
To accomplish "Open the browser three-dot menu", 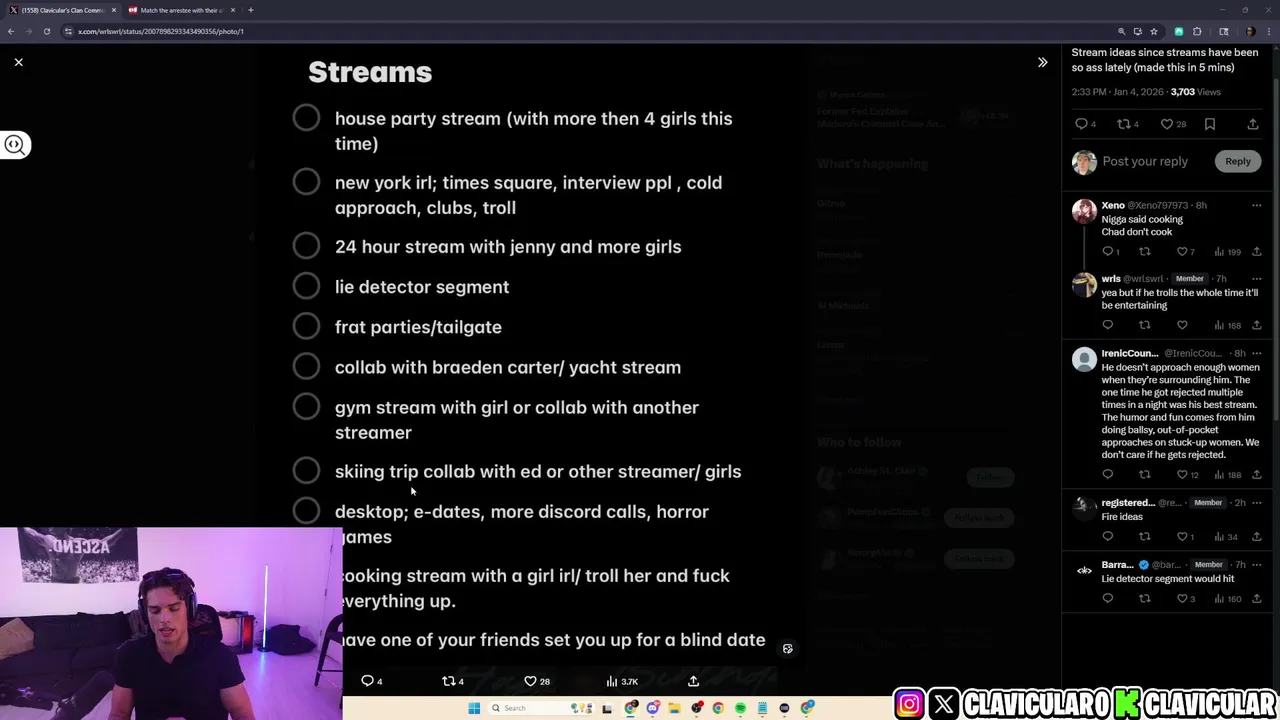I will pyautogui.click(x=1269, y=31).
